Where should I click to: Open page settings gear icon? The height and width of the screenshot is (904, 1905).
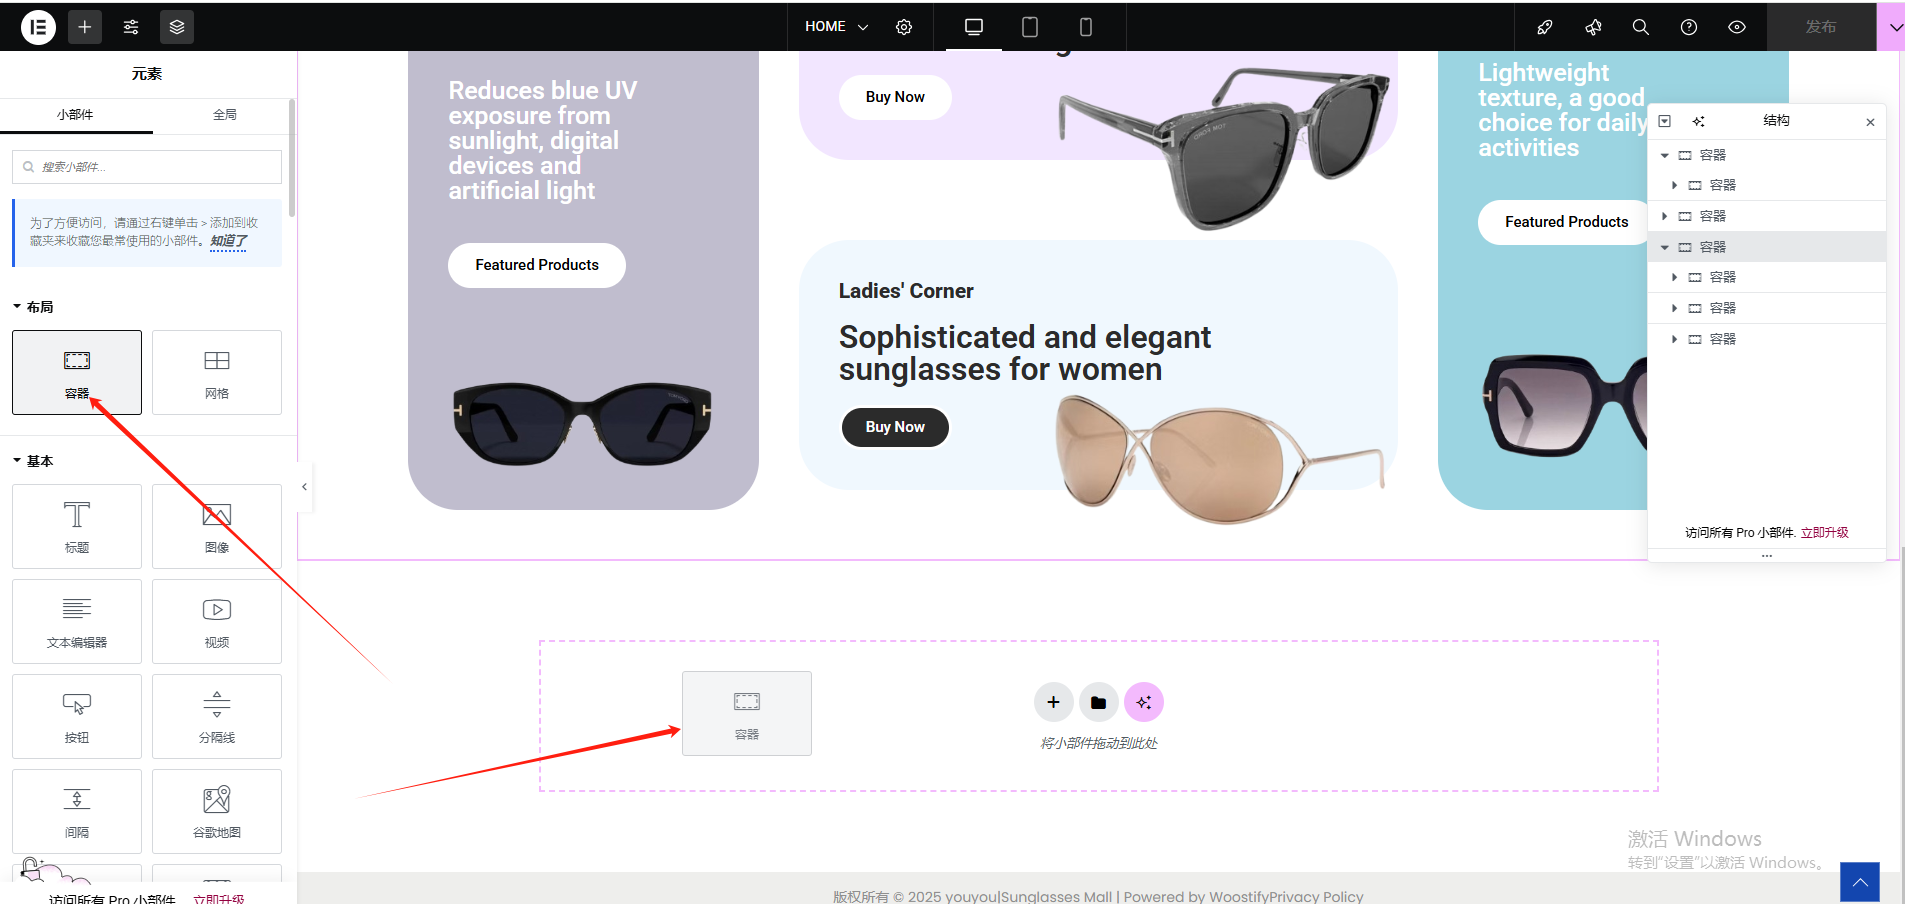click(904, 27)
